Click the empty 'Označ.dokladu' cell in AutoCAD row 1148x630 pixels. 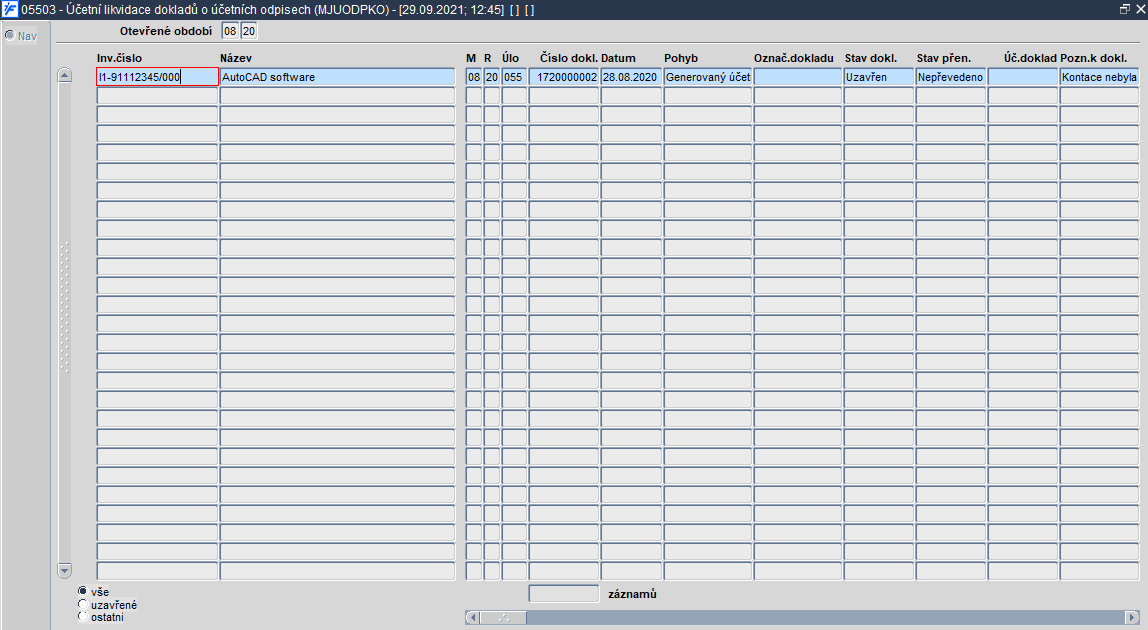(x=797, y=77)
